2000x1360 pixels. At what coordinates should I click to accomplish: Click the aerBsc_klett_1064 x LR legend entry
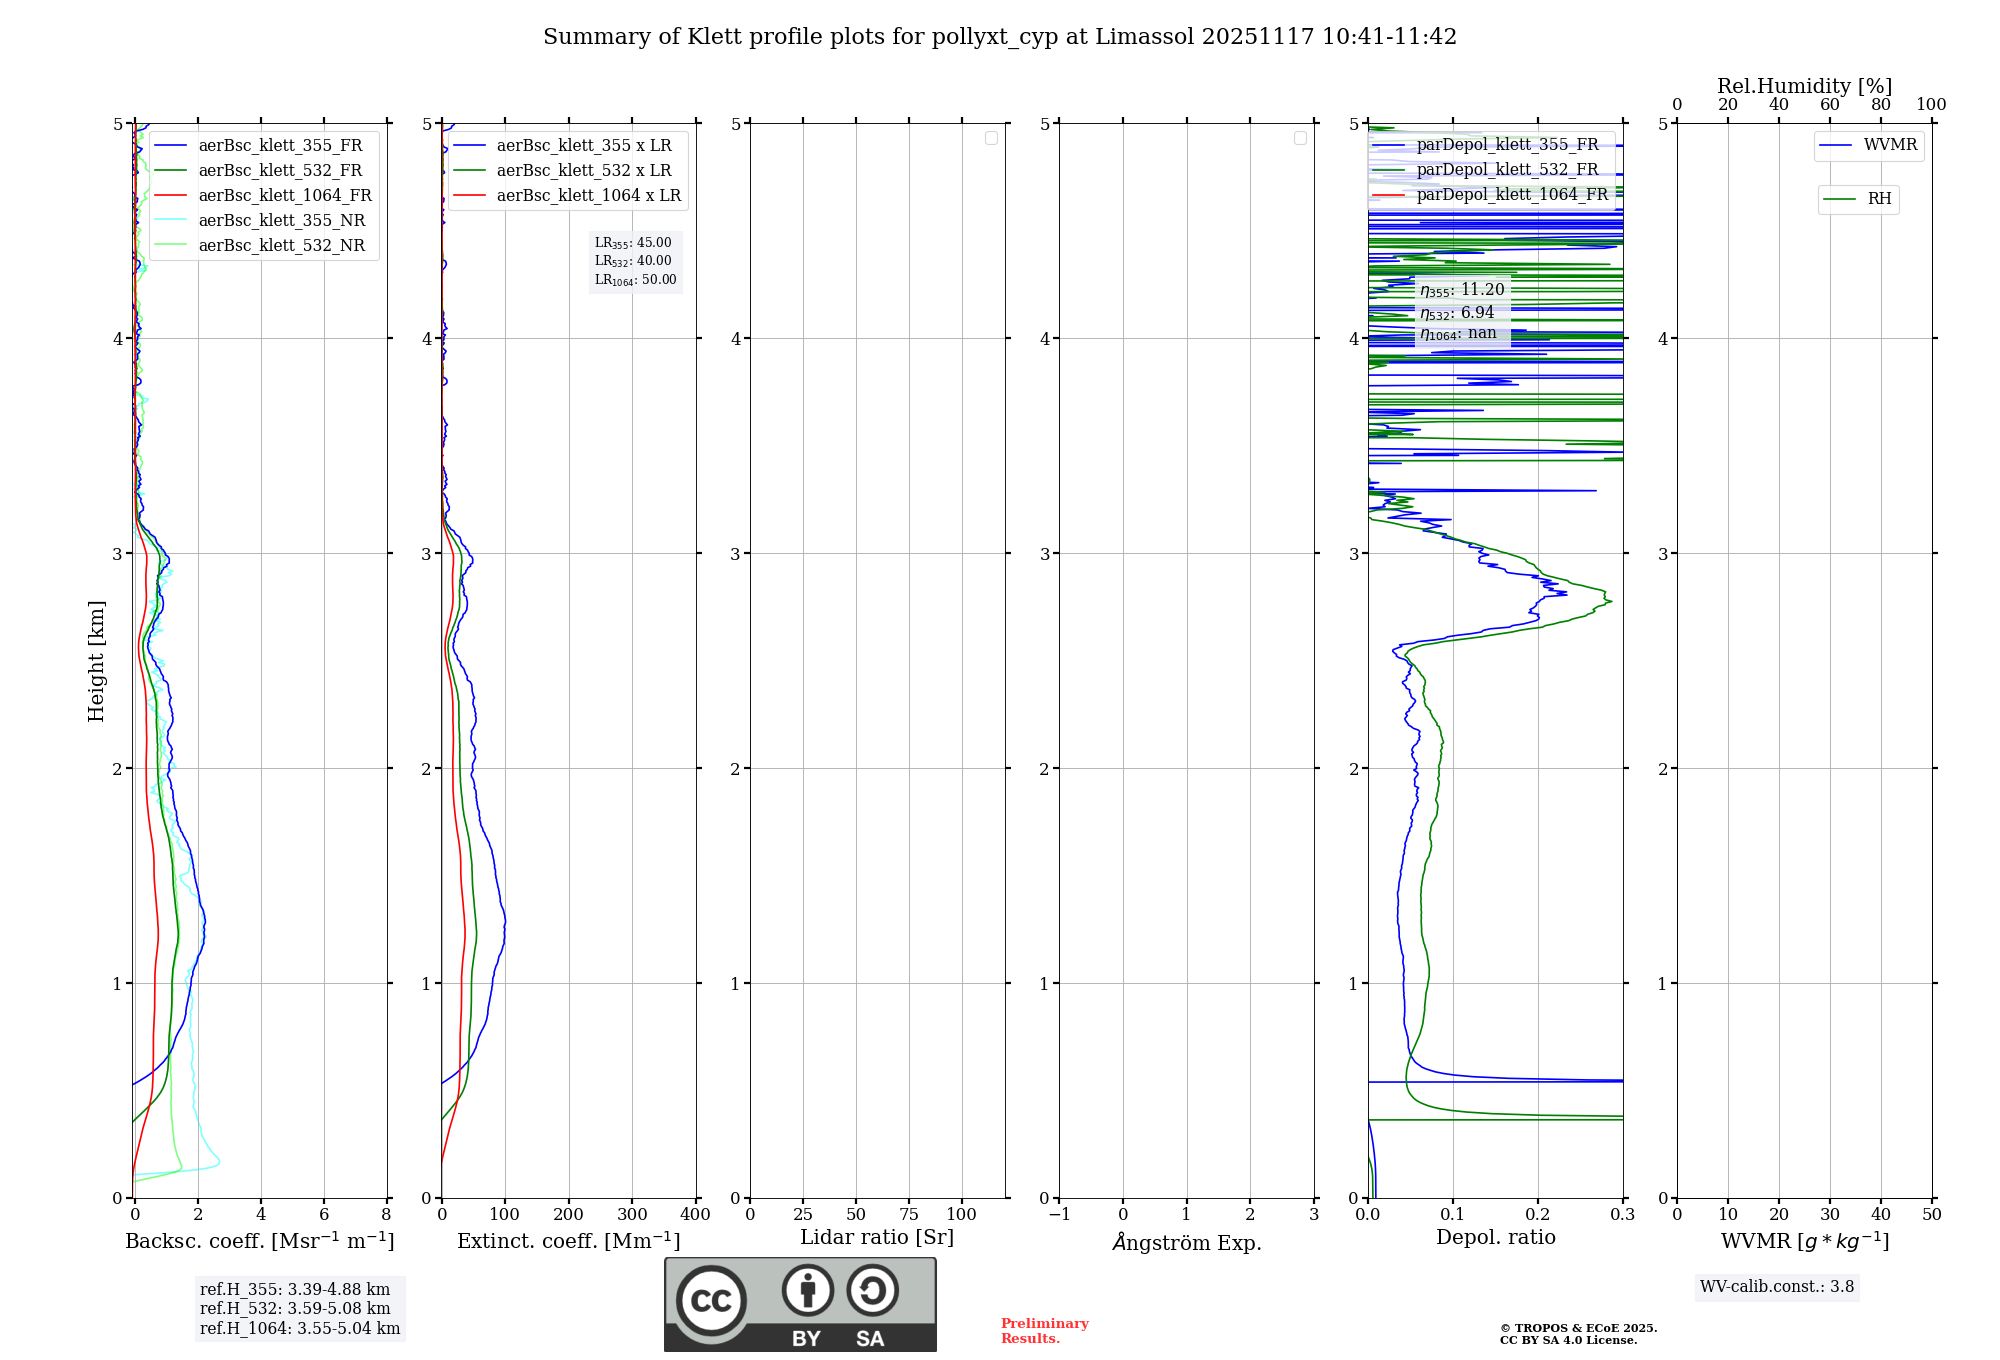588,196
